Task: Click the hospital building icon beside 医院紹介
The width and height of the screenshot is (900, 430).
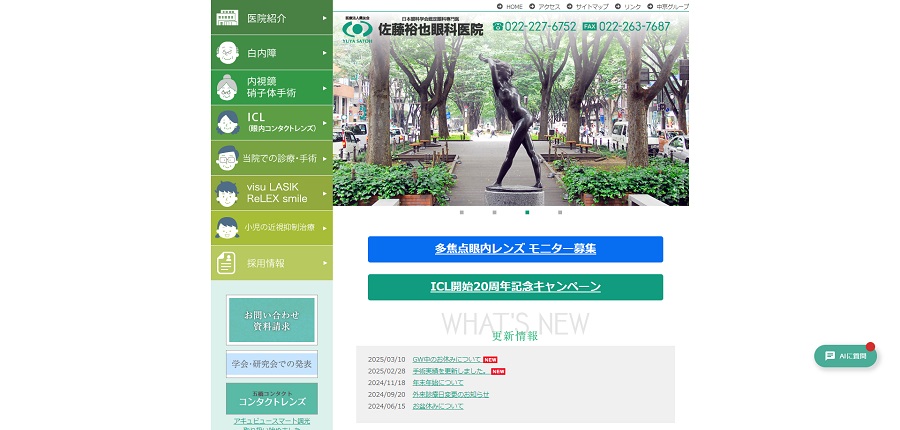Action: (227, 18)
